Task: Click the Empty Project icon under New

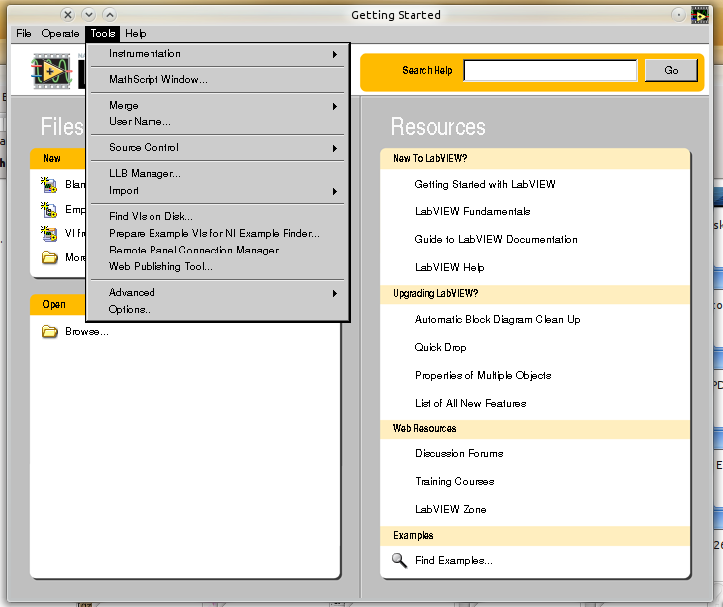Action: click(48, 209)
